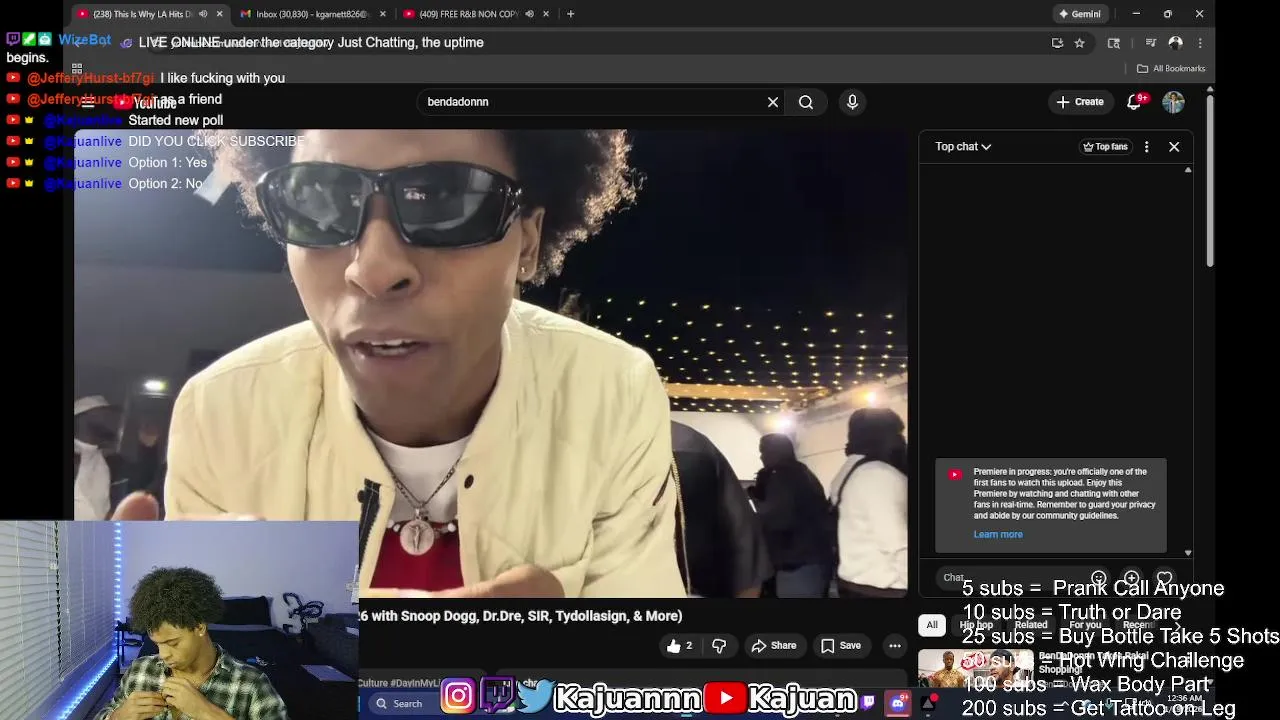Image resolution: width=1280 pixels, height=720 pixels.
Task: Open tab search icon in toolbar
Action: click(1113, 43)
